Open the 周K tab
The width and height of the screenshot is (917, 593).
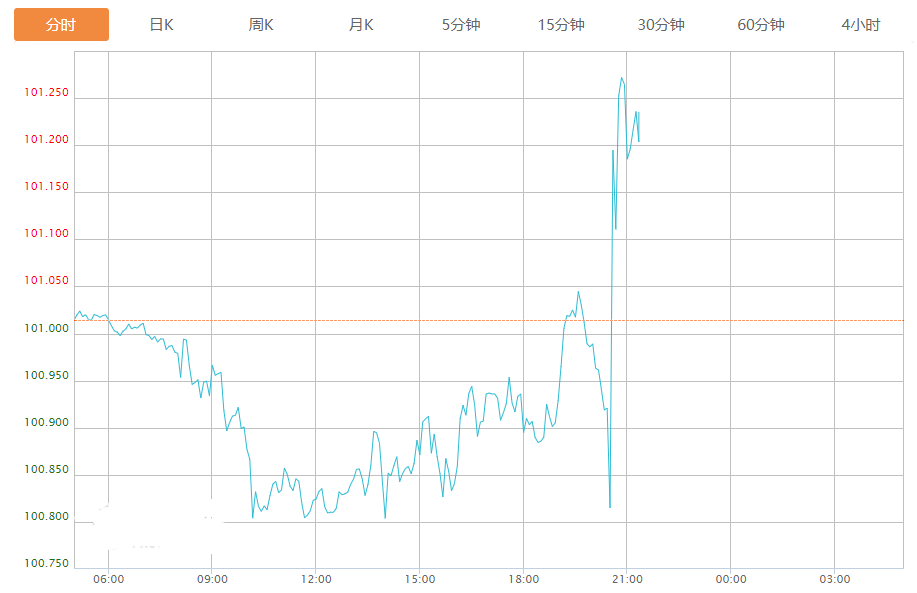(261, 25)
